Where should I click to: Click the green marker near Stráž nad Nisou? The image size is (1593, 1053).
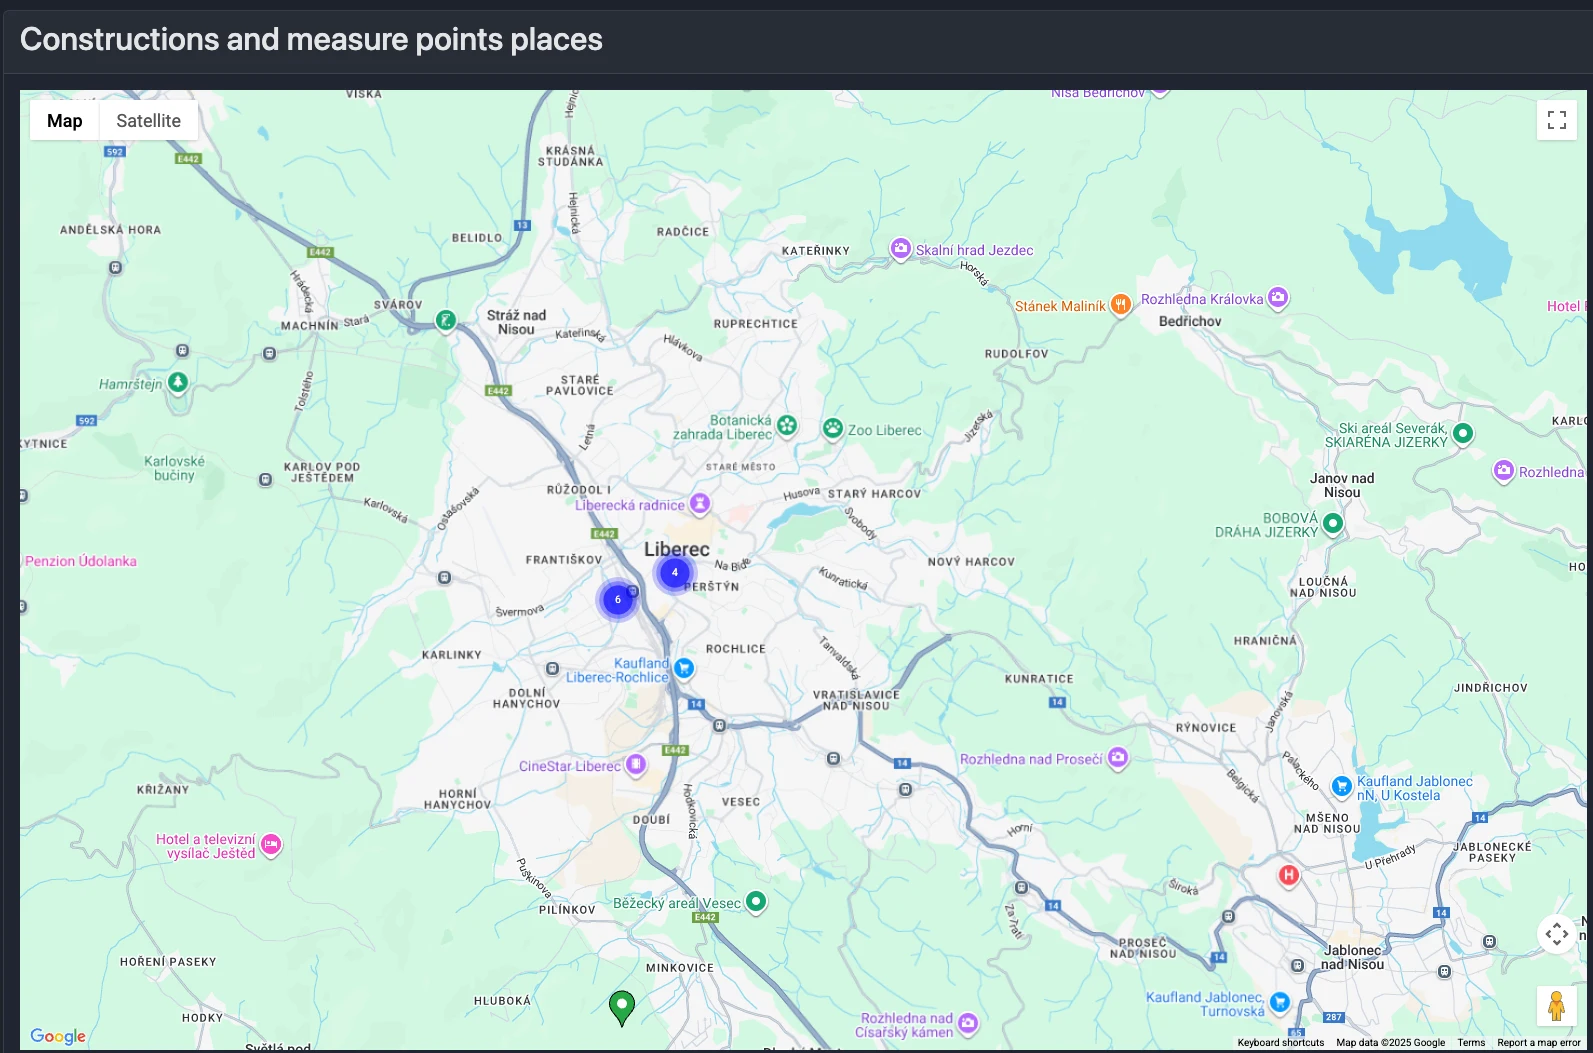pos(446,321)
